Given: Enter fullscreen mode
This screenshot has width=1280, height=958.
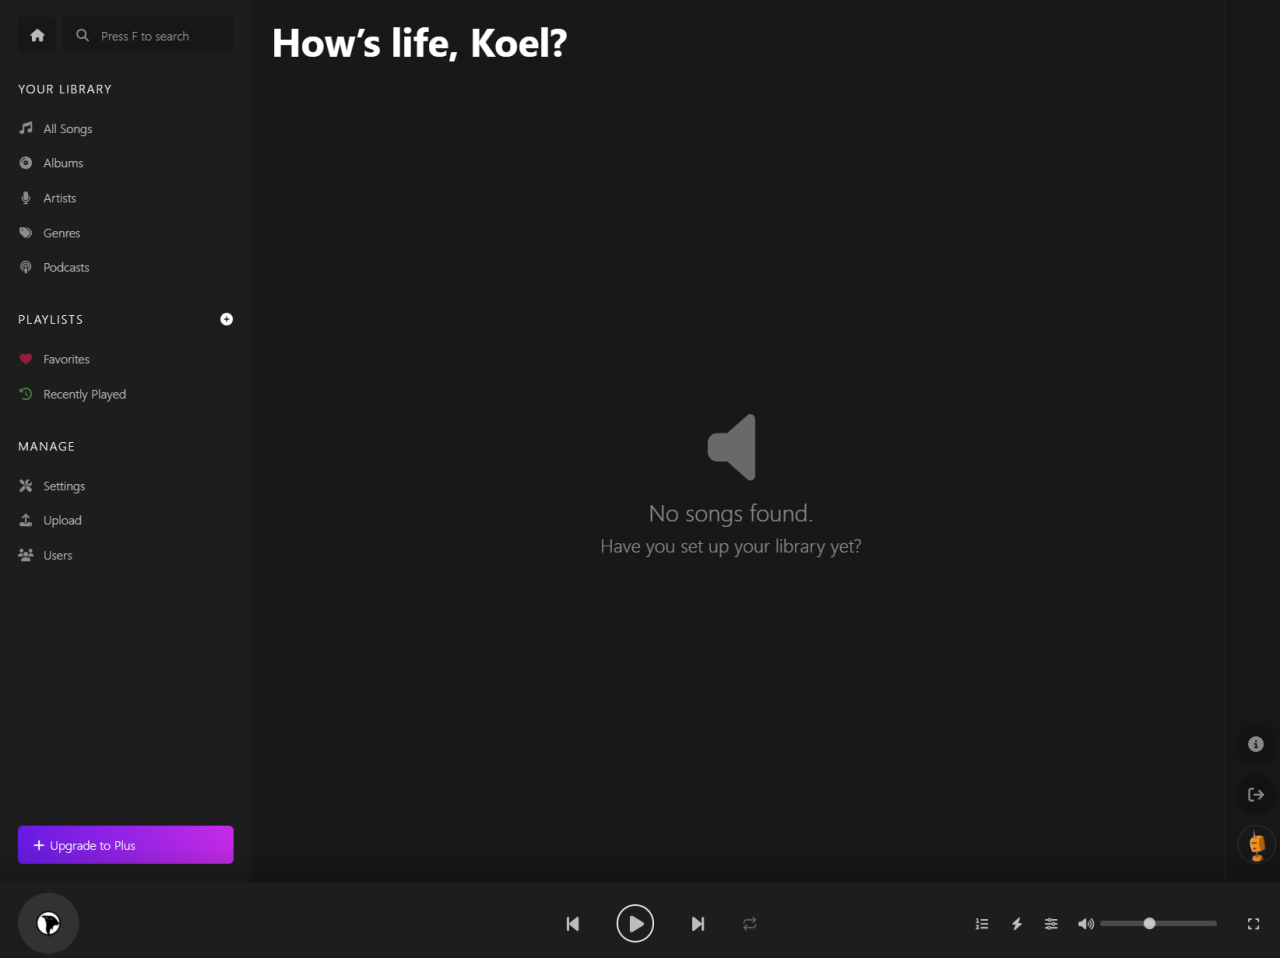Looking at the screenshot, I should [x=1253, y=924].
